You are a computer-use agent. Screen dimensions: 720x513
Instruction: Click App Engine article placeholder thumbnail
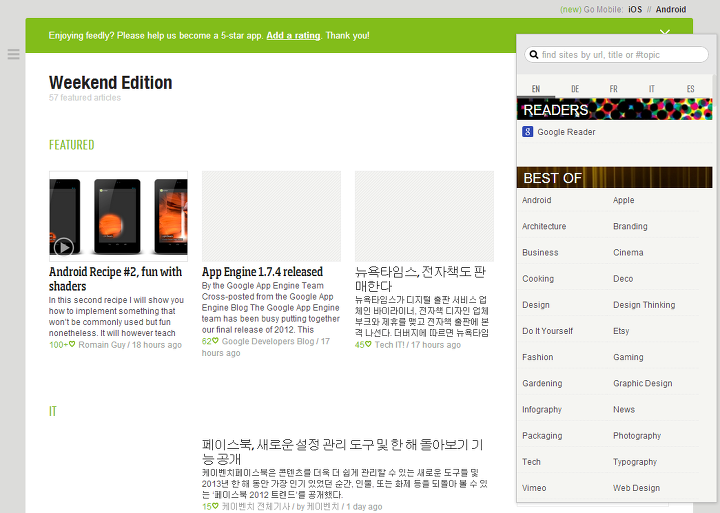[x=271, y=216]
